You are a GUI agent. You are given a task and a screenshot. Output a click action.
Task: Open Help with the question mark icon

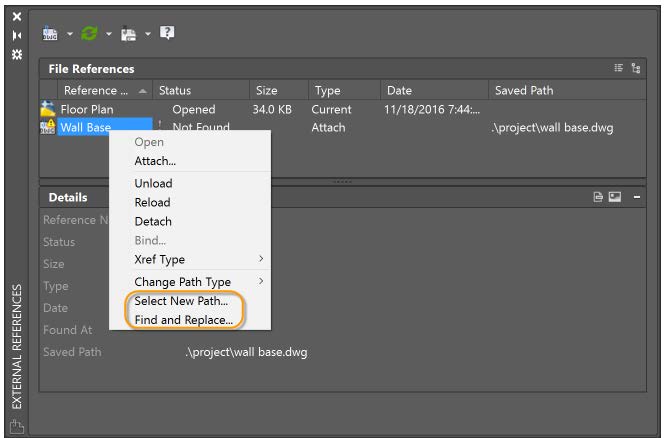coord(168,33)
